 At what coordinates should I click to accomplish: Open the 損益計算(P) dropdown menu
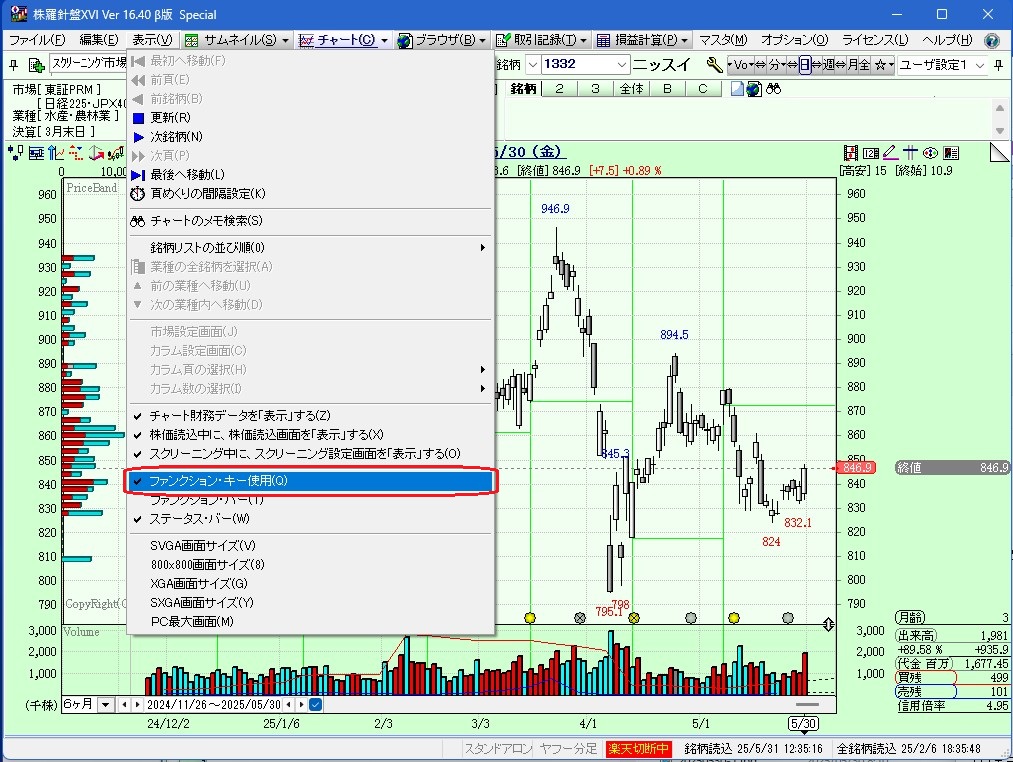pyautogui.click(x=642, y=40)
